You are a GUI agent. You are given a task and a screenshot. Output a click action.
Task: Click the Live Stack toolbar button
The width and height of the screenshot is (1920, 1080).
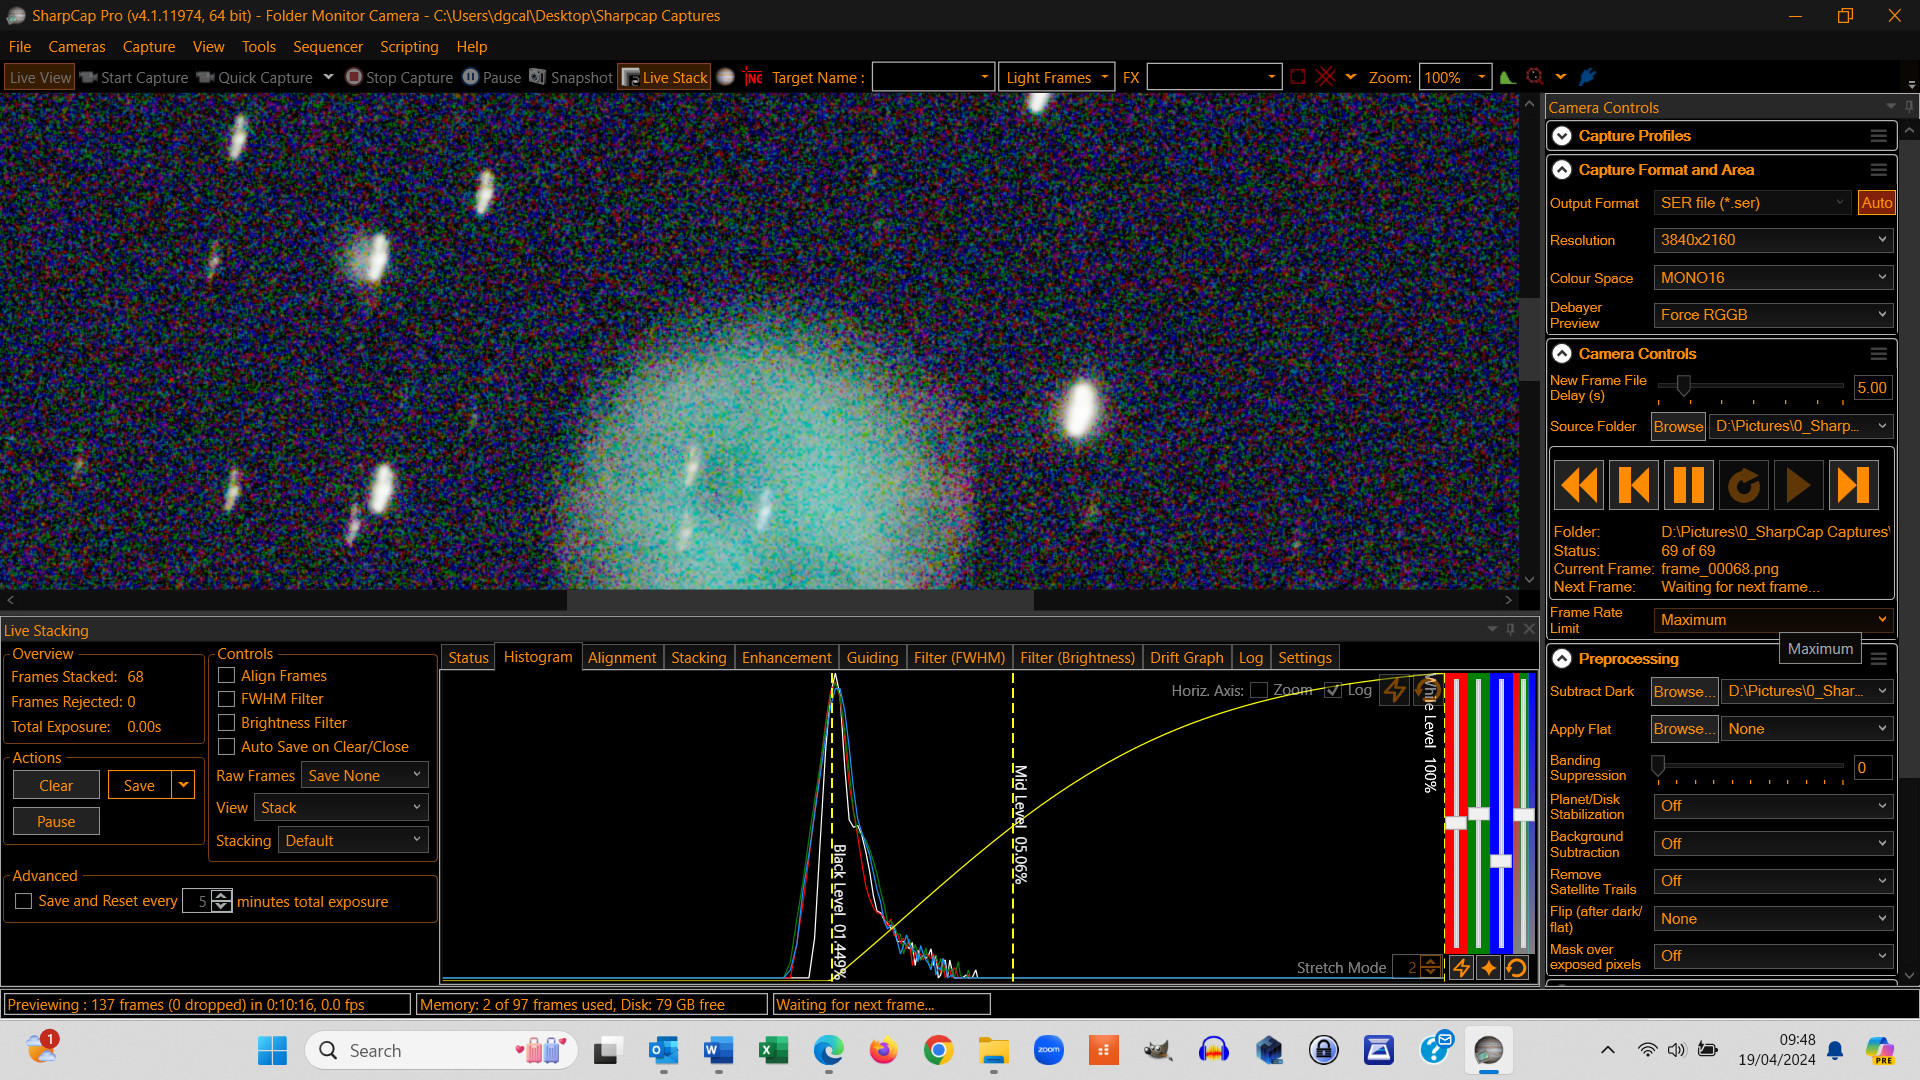664,77
